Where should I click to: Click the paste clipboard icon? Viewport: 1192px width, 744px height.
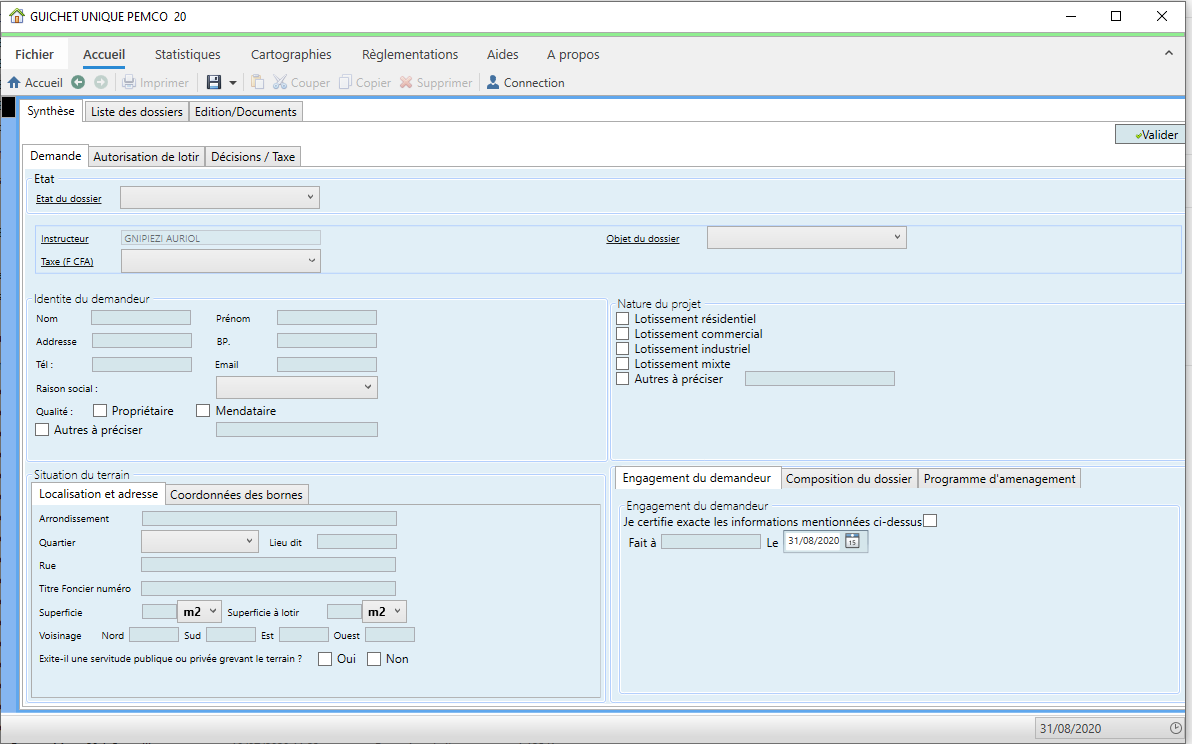pyautogui.click(x=258, y=82)
